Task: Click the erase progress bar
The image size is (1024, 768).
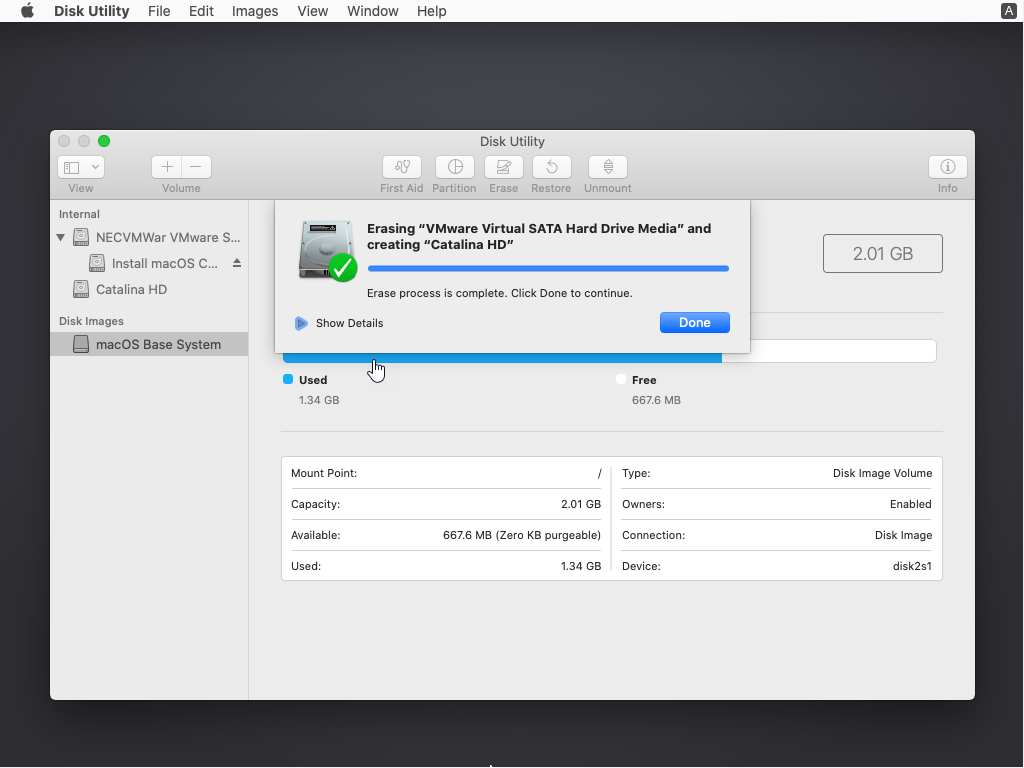Action: (548, 268)
